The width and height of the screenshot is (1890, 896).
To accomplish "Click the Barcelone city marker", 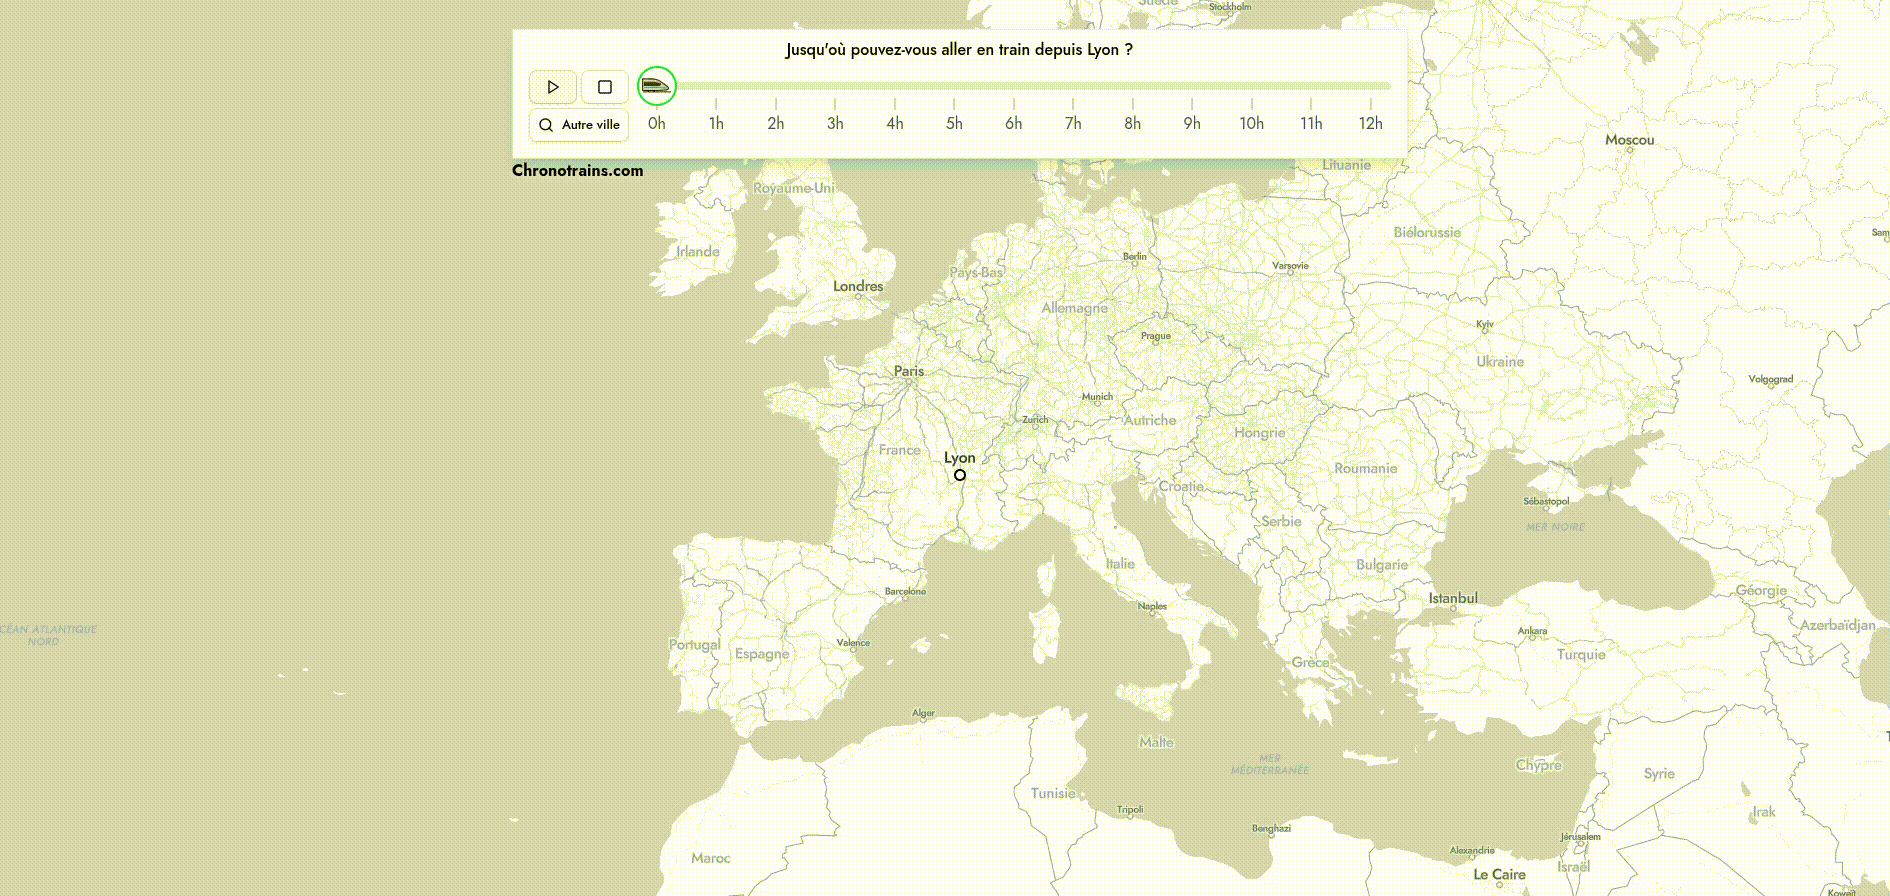I will click(905, 592).
